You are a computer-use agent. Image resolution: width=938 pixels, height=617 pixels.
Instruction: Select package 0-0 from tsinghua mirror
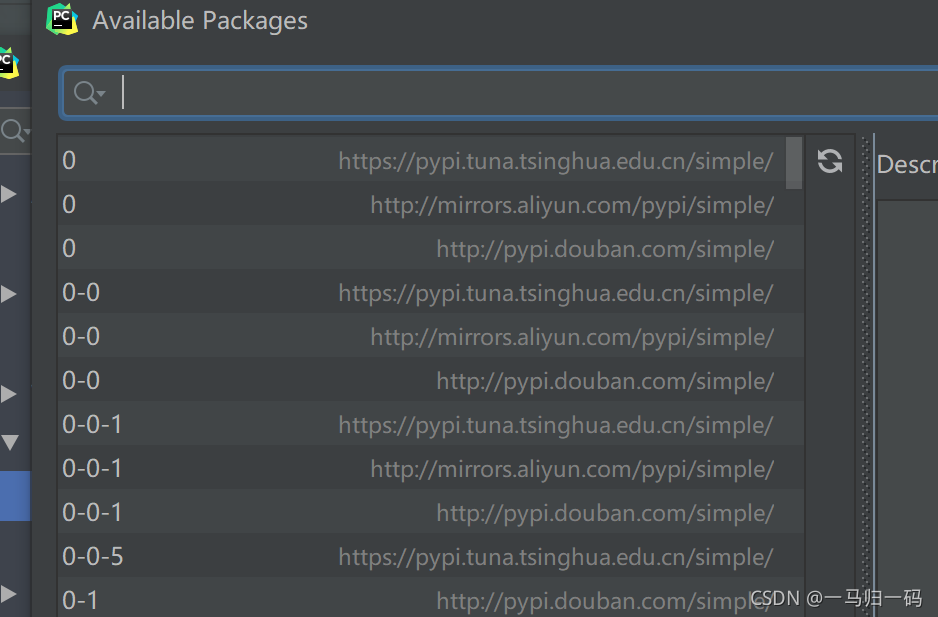[431, 292]
